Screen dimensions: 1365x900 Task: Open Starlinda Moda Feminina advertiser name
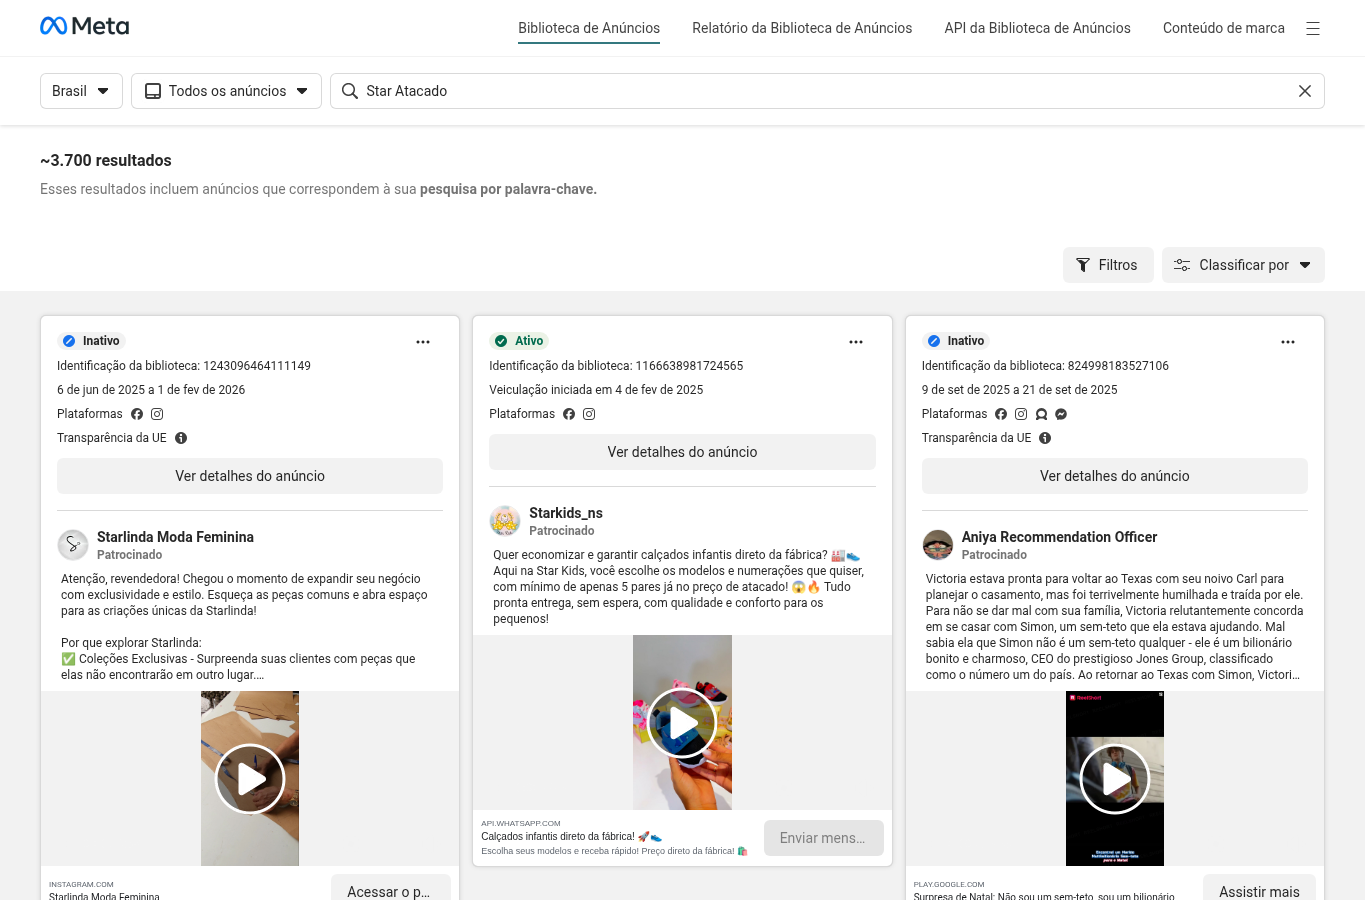click(175, 537)
